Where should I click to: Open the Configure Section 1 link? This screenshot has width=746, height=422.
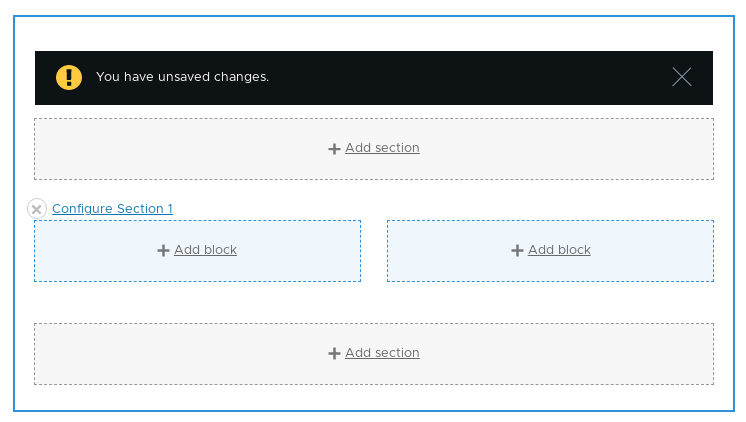click(112, 209)
